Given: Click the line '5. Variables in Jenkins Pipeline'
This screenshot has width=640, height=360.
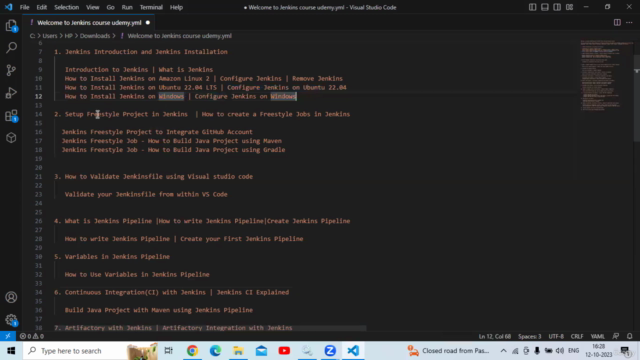Looking at the screenshot, I should 112,257.
